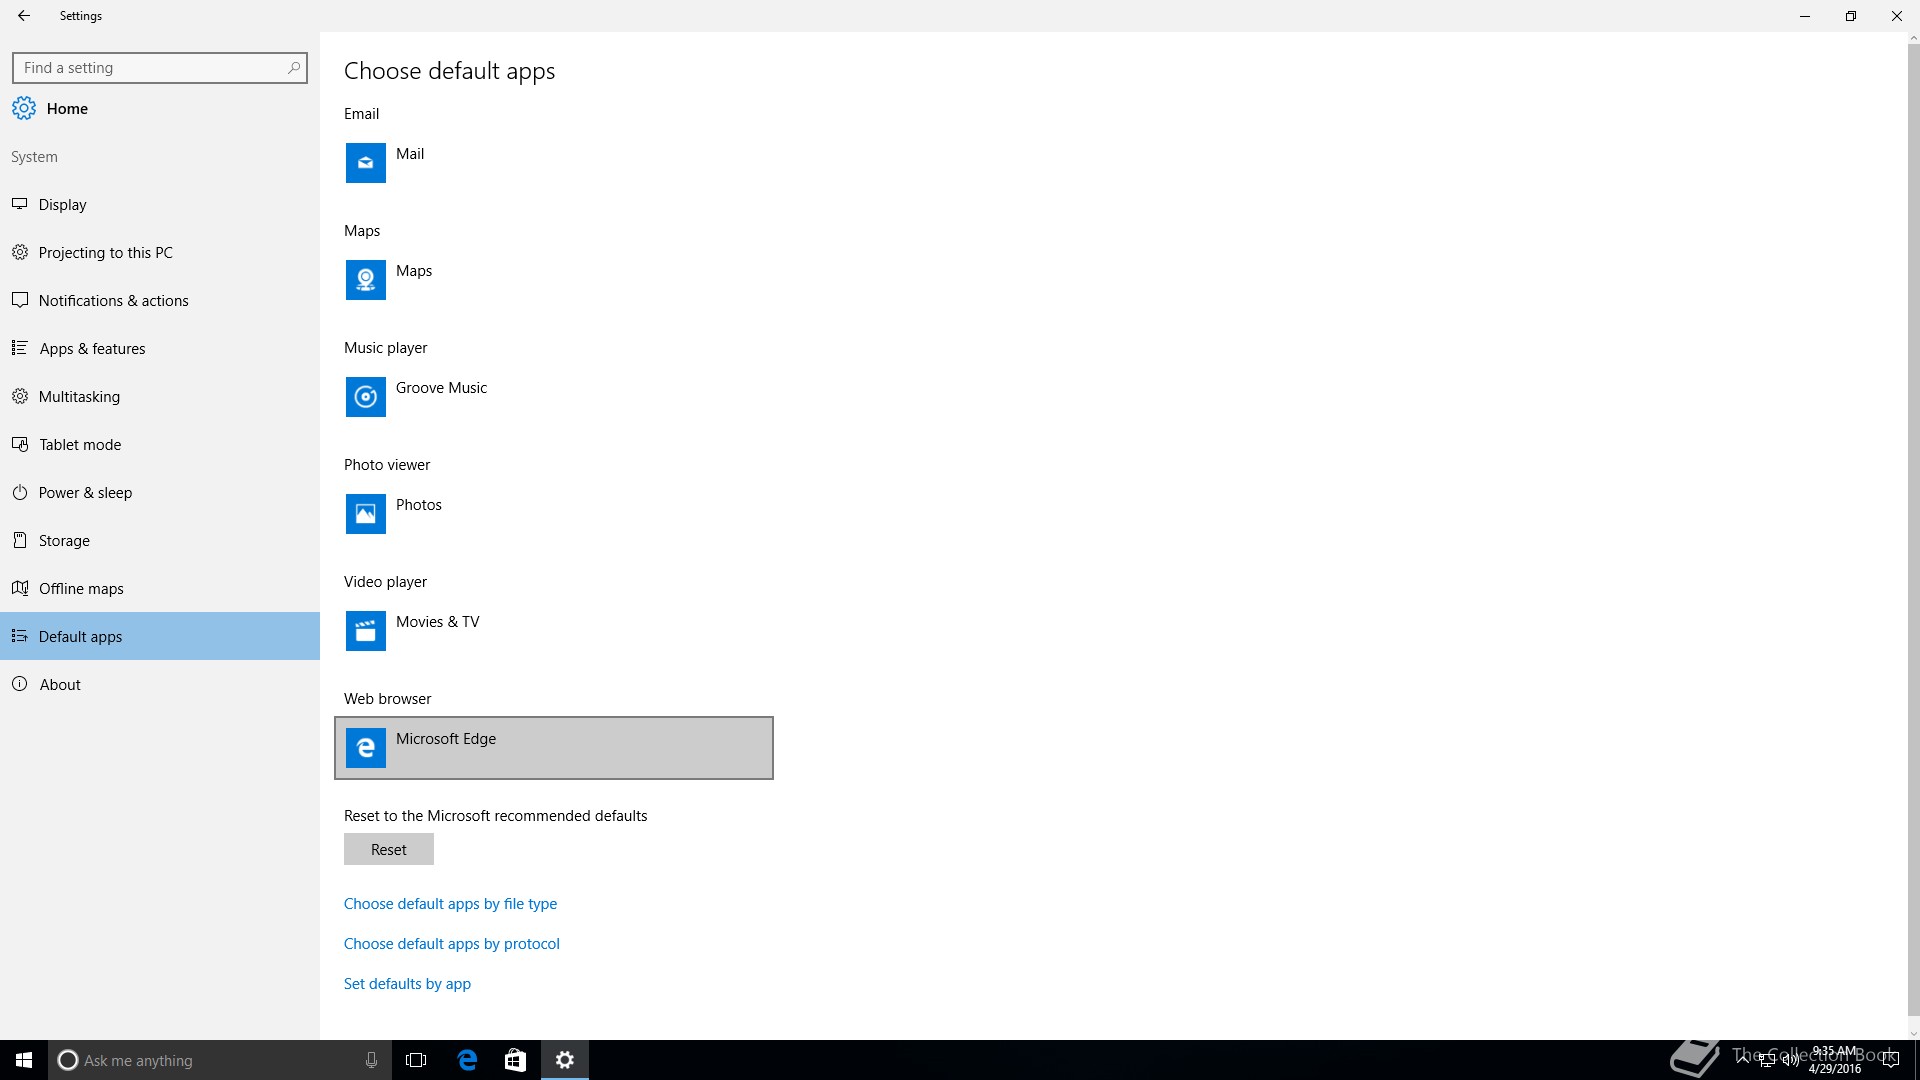This screenshot has height=1080, width=1920.
Task: Open the Store from the taskbar
Action: 515,1060
